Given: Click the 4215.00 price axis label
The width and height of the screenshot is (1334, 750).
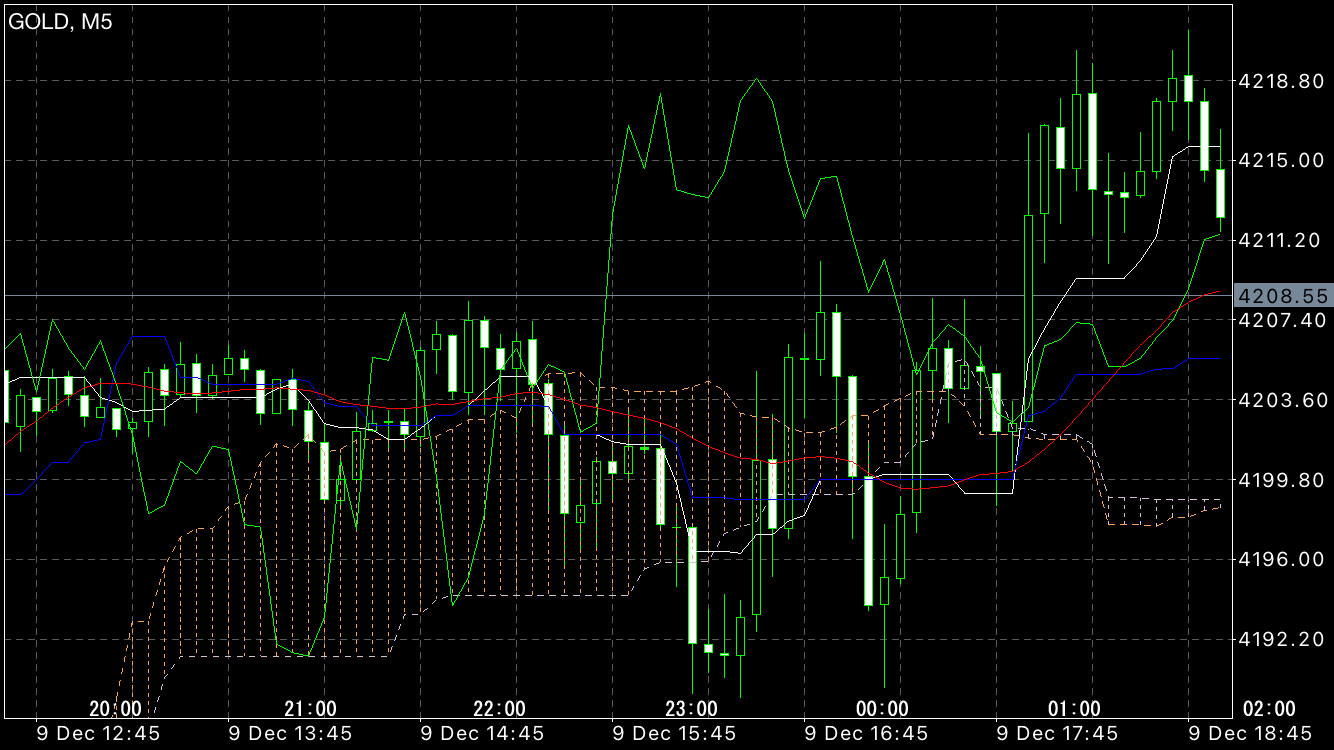Looking at the screenshot, I should click(1281, 161).
